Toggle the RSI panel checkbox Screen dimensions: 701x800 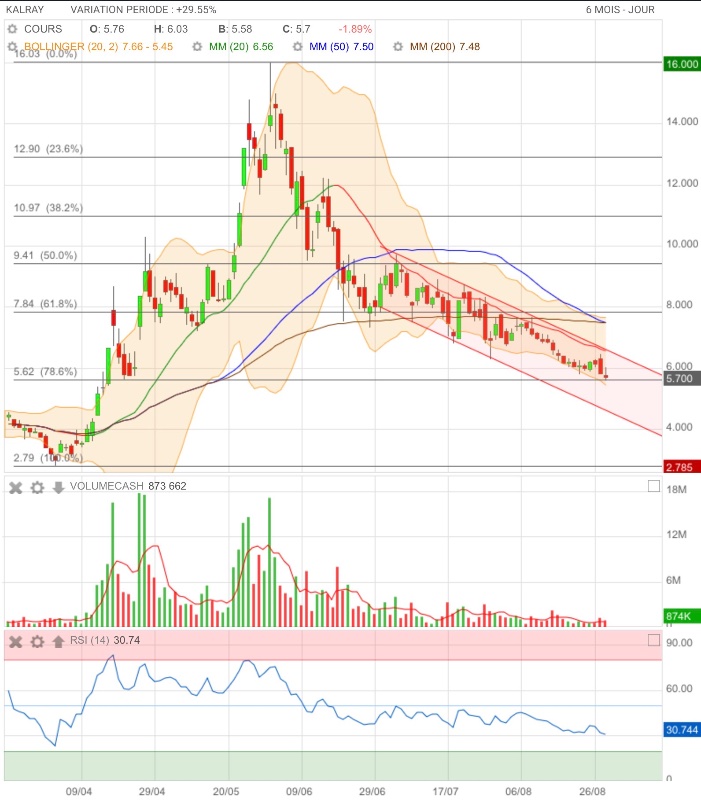click(654, 640)
